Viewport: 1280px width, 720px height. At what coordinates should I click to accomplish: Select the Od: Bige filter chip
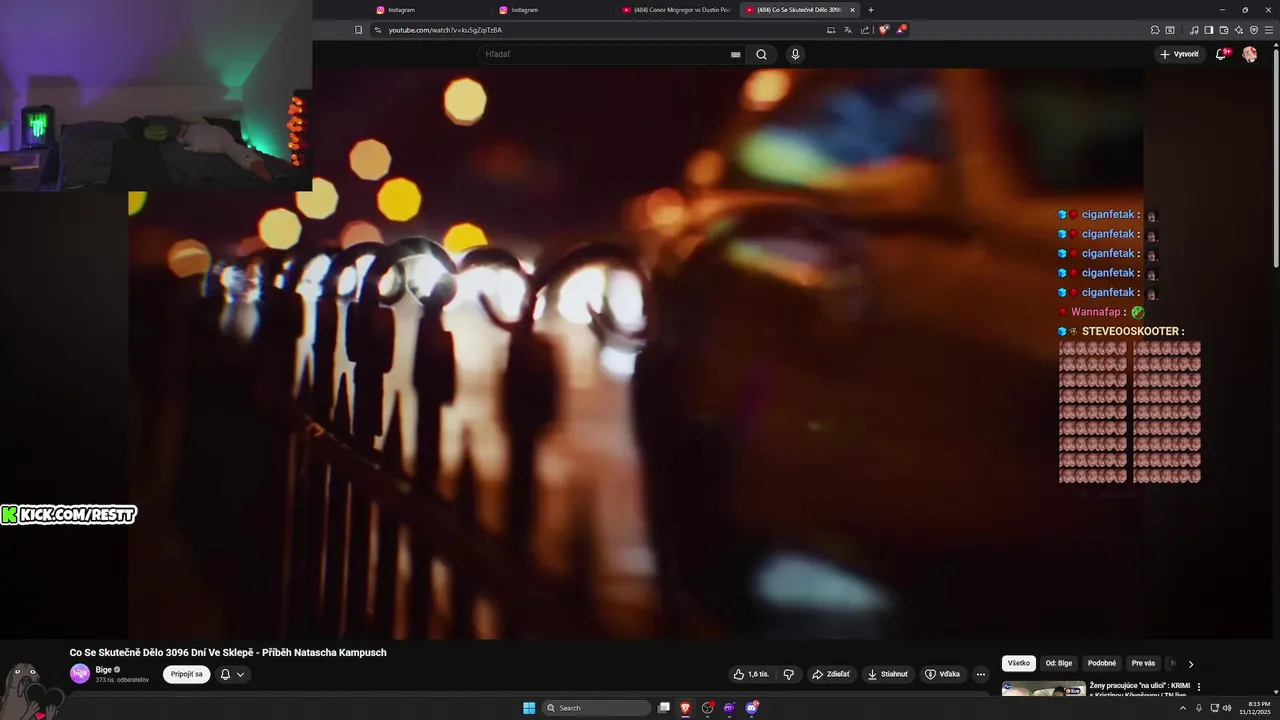1059,663
